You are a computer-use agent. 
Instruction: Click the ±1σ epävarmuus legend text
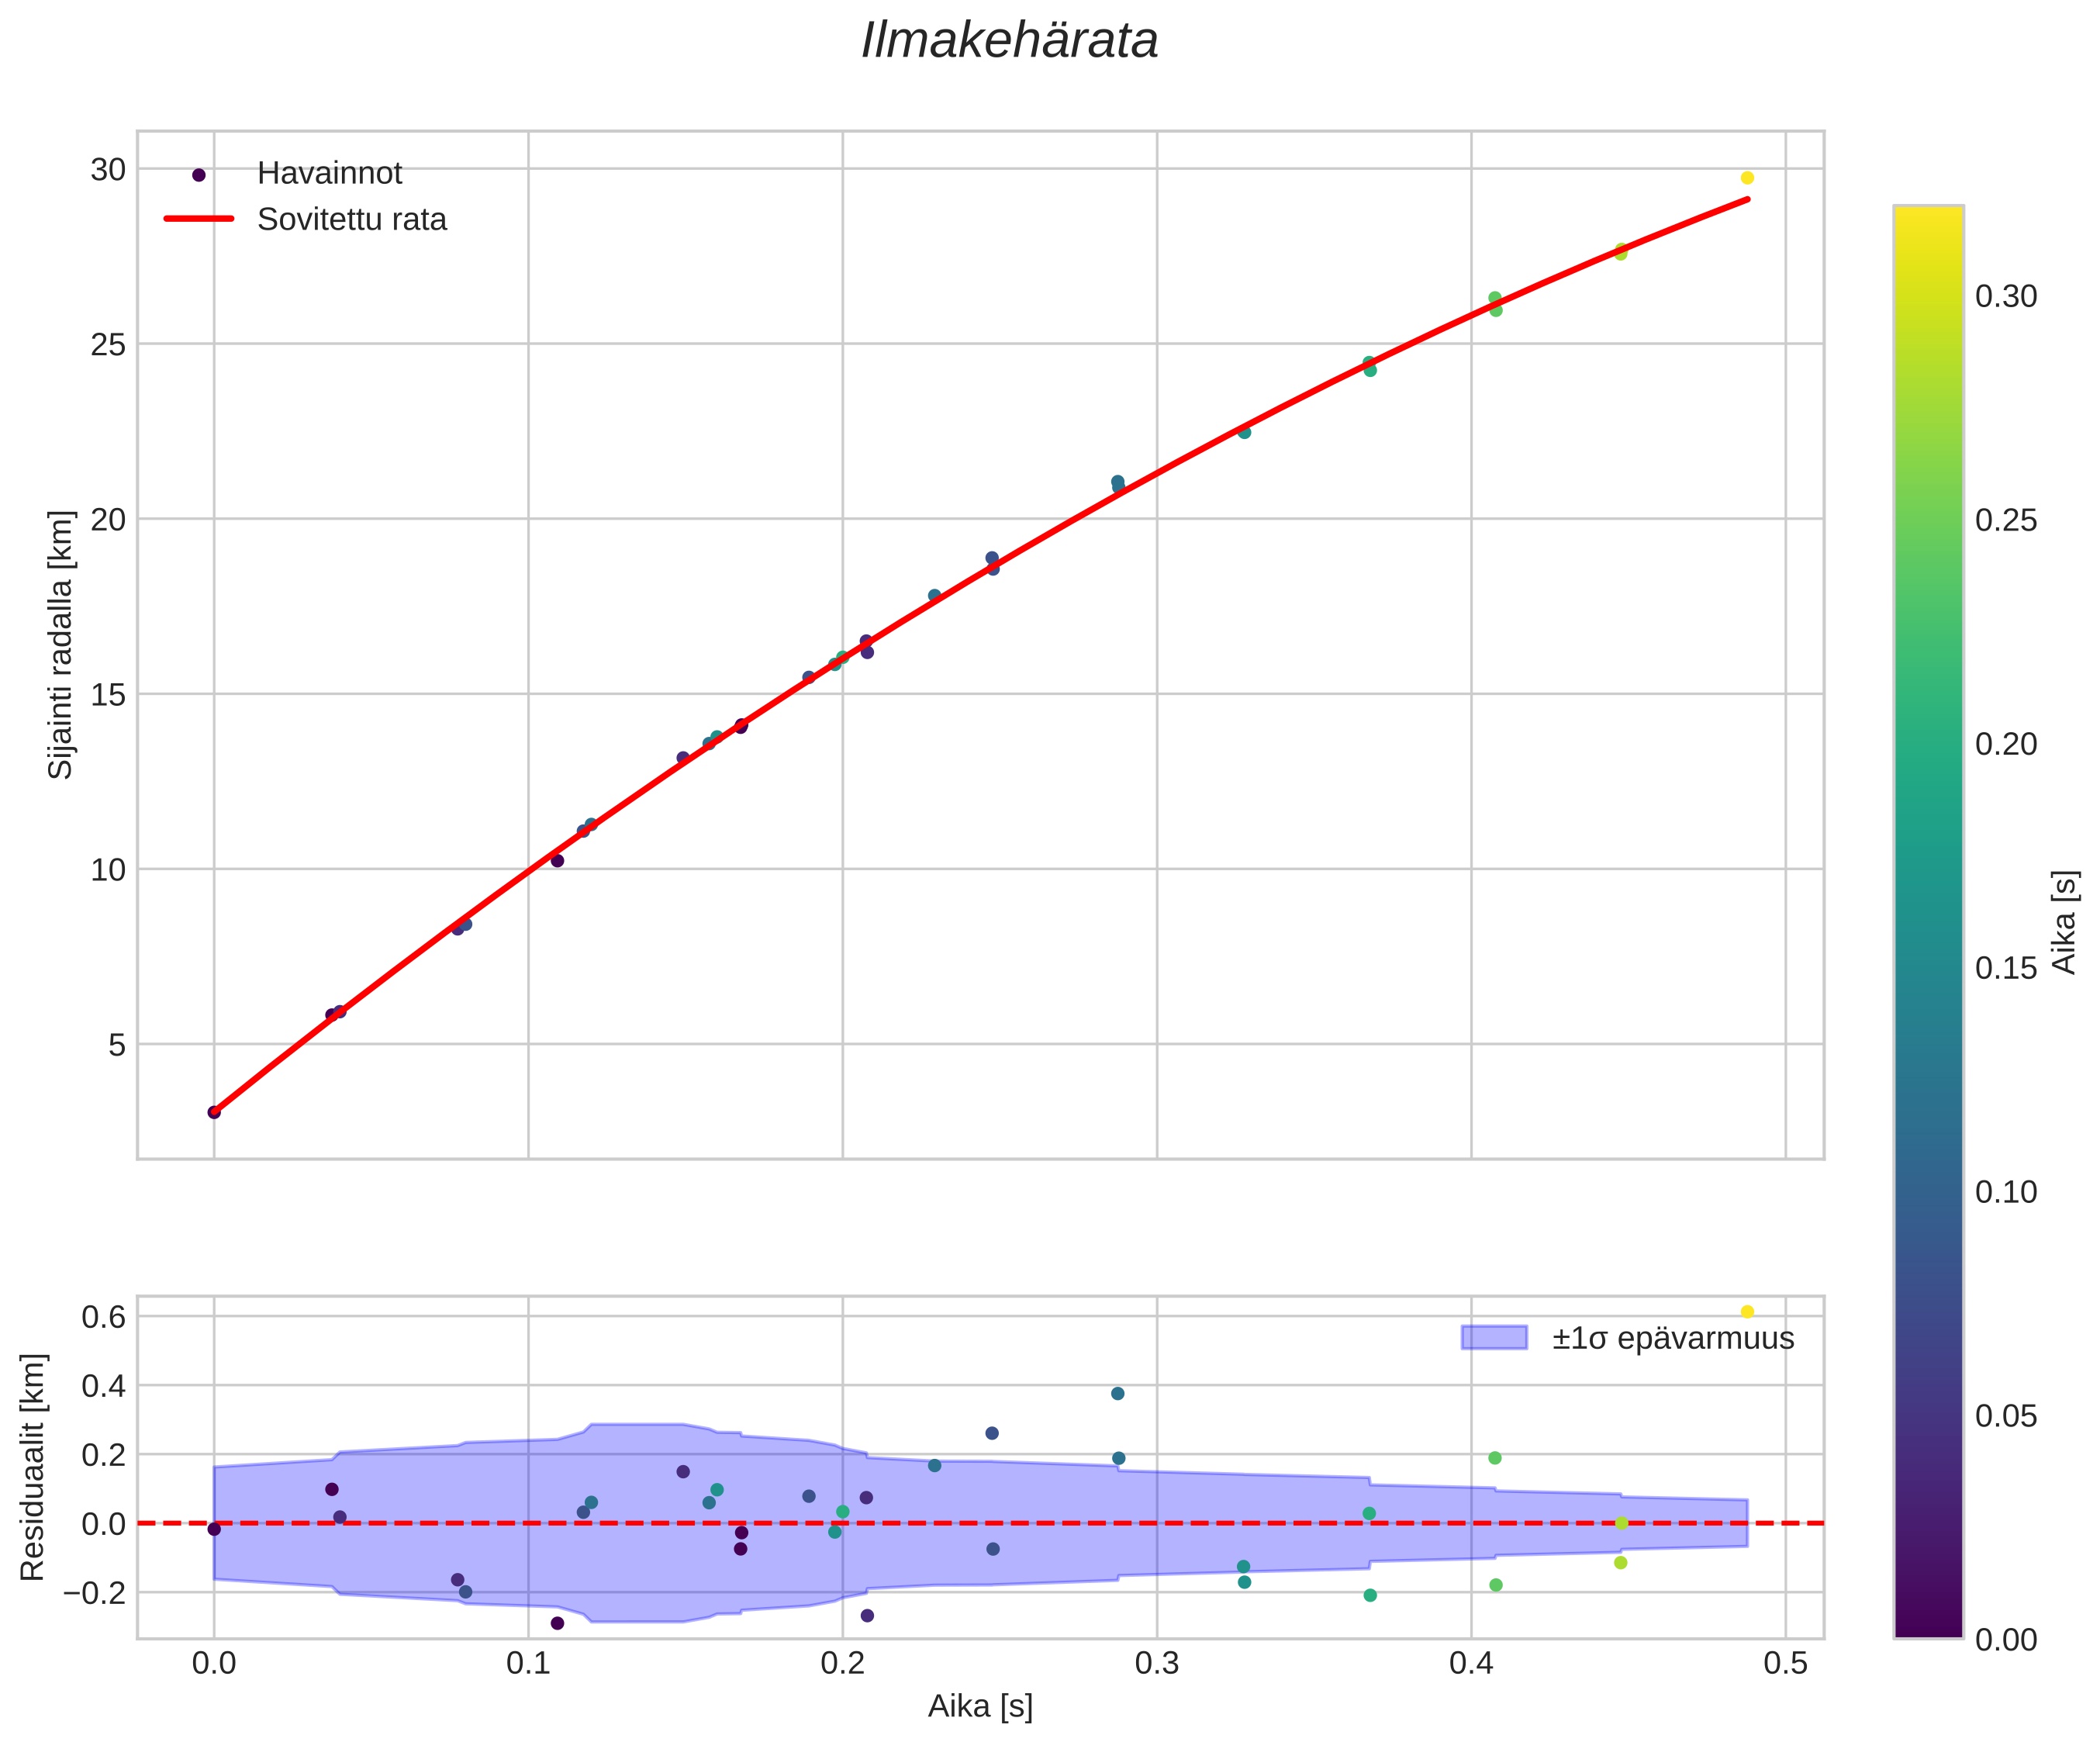click(1673, 1338)
